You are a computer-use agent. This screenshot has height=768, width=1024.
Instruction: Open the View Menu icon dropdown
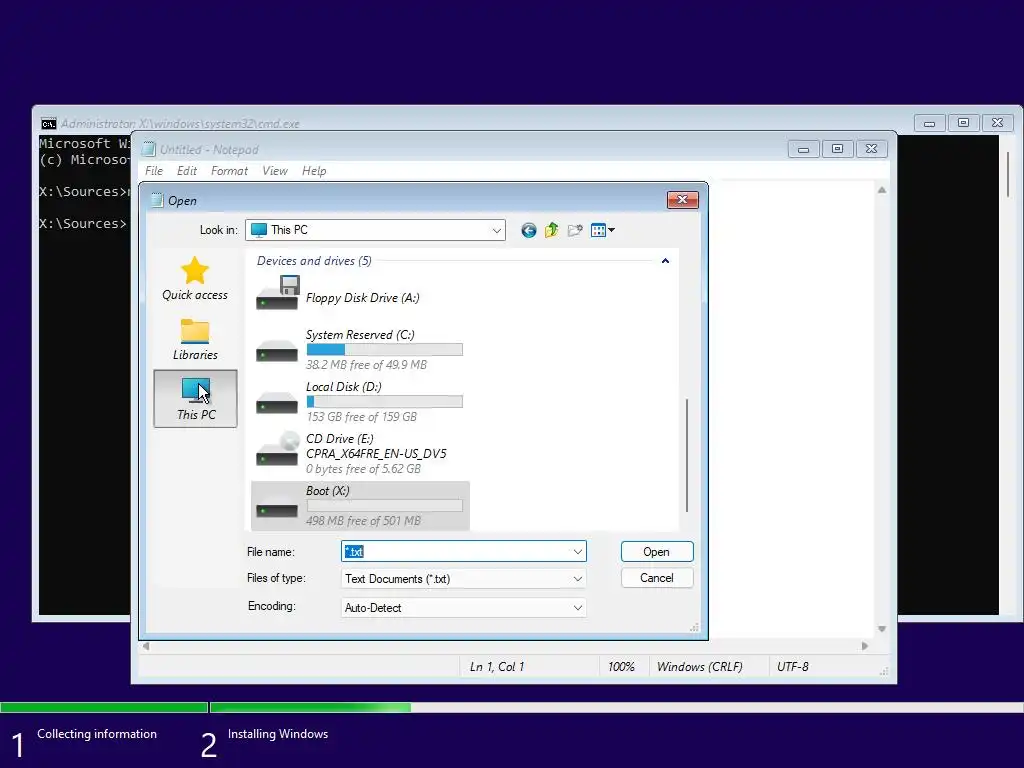pyautogui.click(x=602, y=230)
